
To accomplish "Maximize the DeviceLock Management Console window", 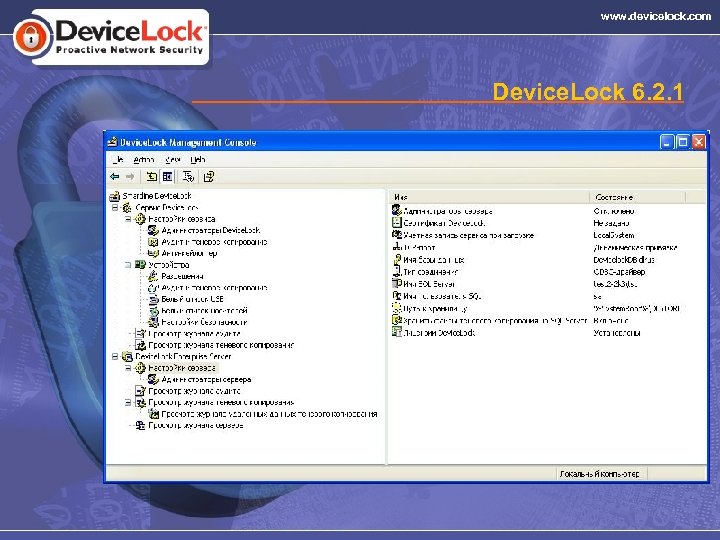I will (683, 142).
